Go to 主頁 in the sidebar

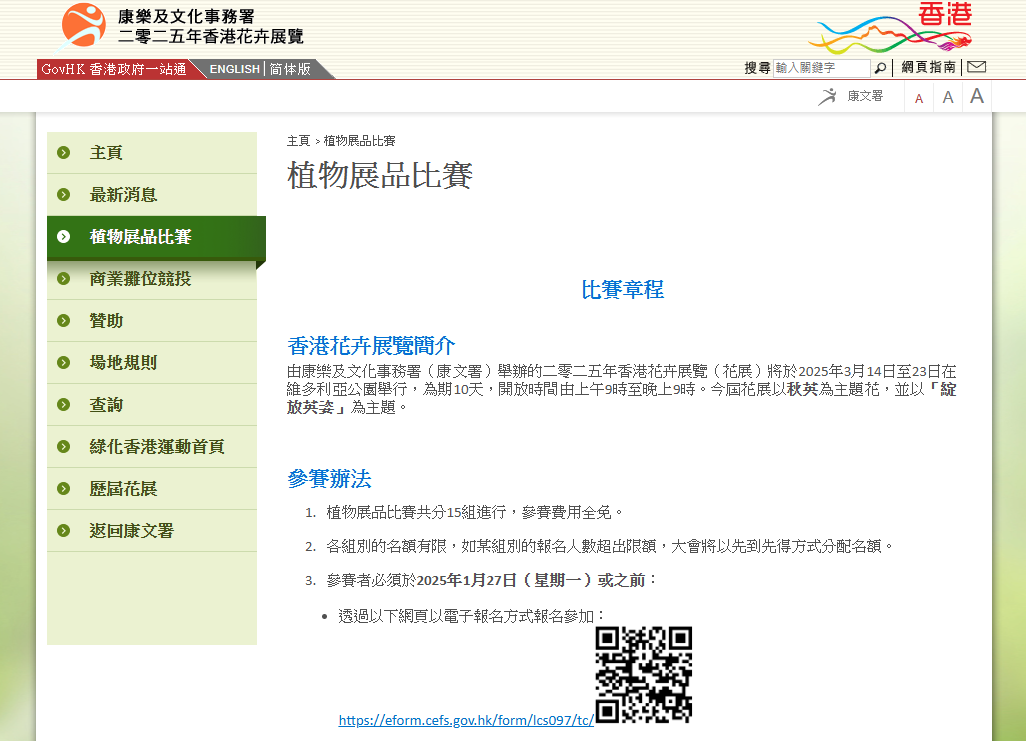[106, 153]
